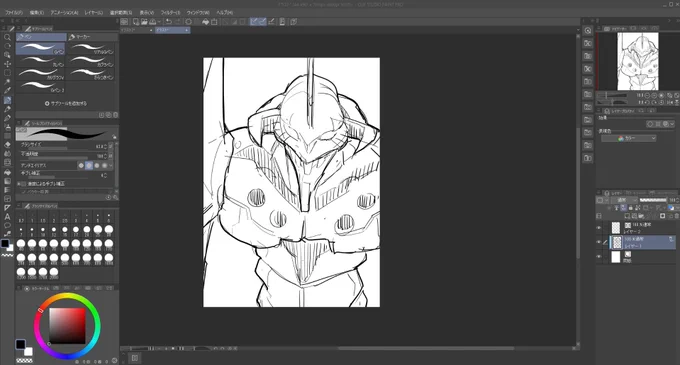This screenshot has height=365, width=680.
Task: Click the Undo arrow in command bar
Action: (x=168, y=22)
